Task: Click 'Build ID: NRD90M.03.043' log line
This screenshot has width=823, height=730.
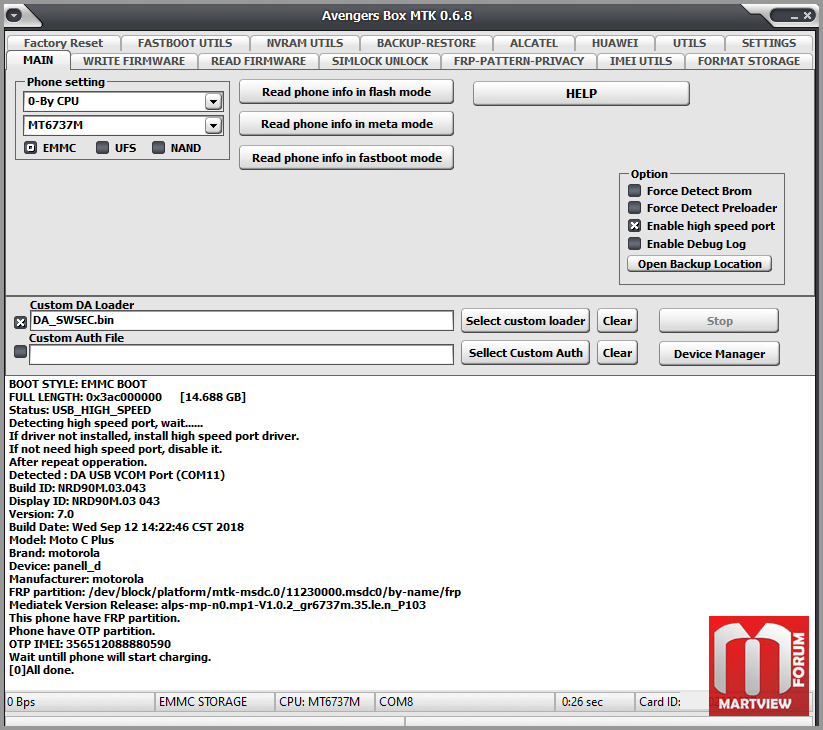Action: 77,488
